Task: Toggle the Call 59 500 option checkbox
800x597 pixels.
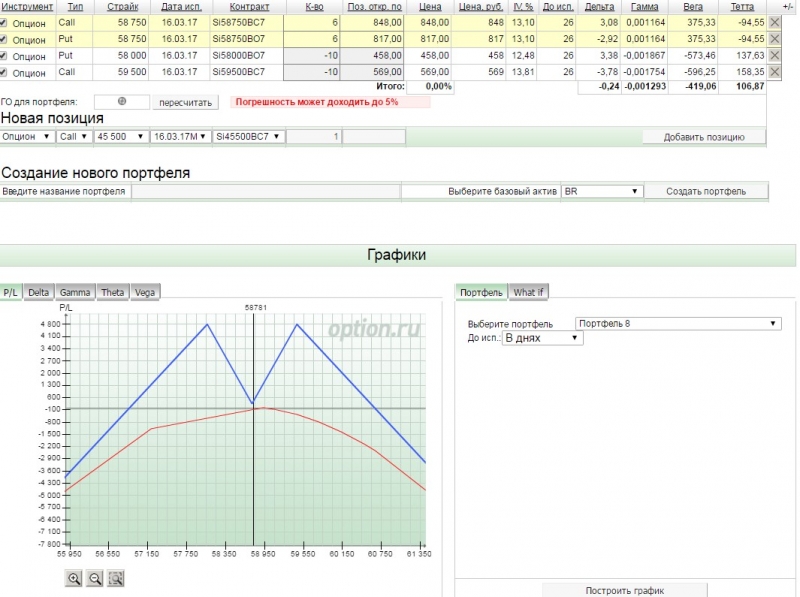Action: pyautogui.click(x=5, y=73)
